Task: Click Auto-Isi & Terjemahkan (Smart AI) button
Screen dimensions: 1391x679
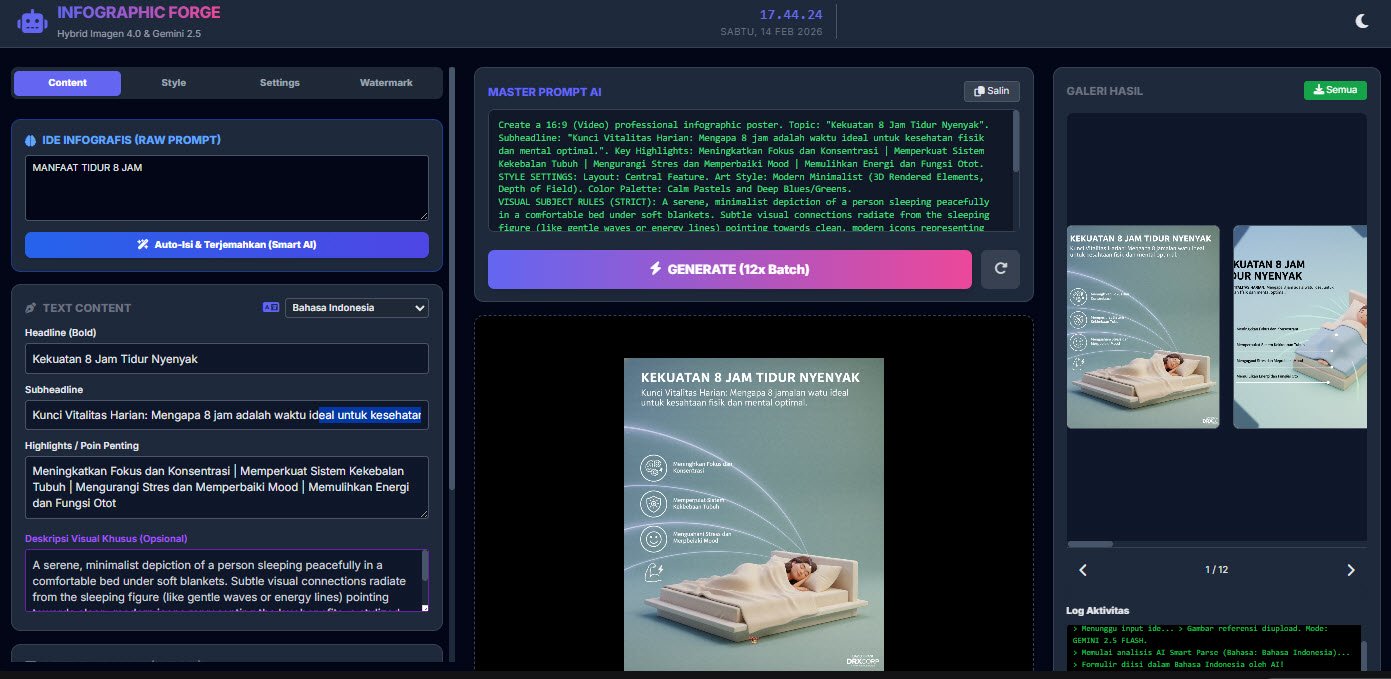Action: (x=227, y=245)
